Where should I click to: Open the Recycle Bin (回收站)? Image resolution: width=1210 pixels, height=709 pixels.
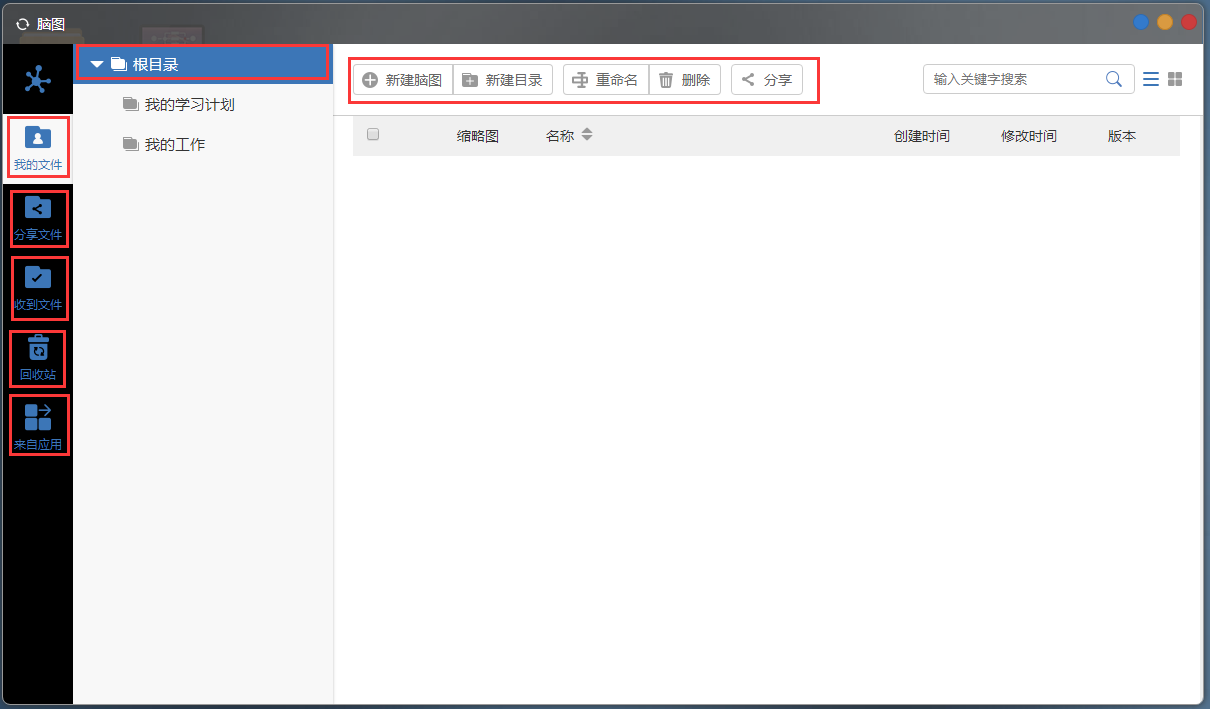[38, 359]
